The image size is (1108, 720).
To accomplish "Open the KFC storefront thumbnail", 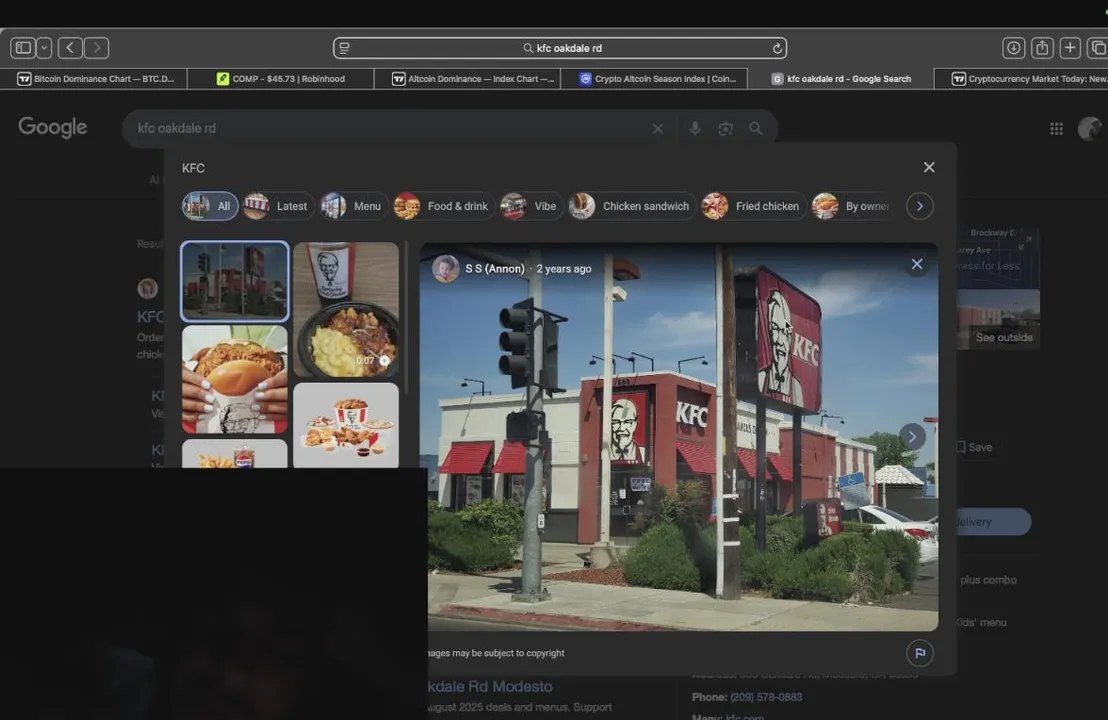I will click(235, 281).
